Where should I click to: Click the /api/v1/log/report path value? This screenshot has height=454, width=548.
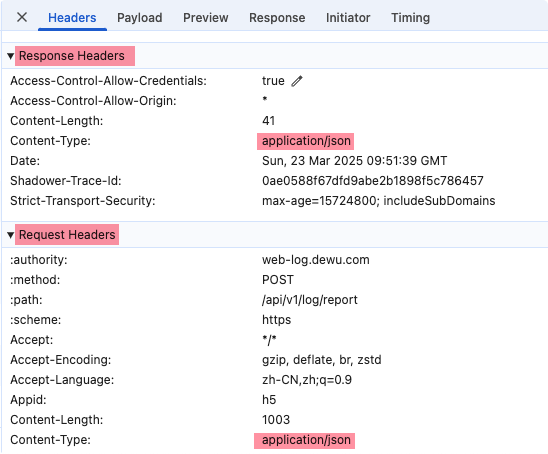coord(310,300)
